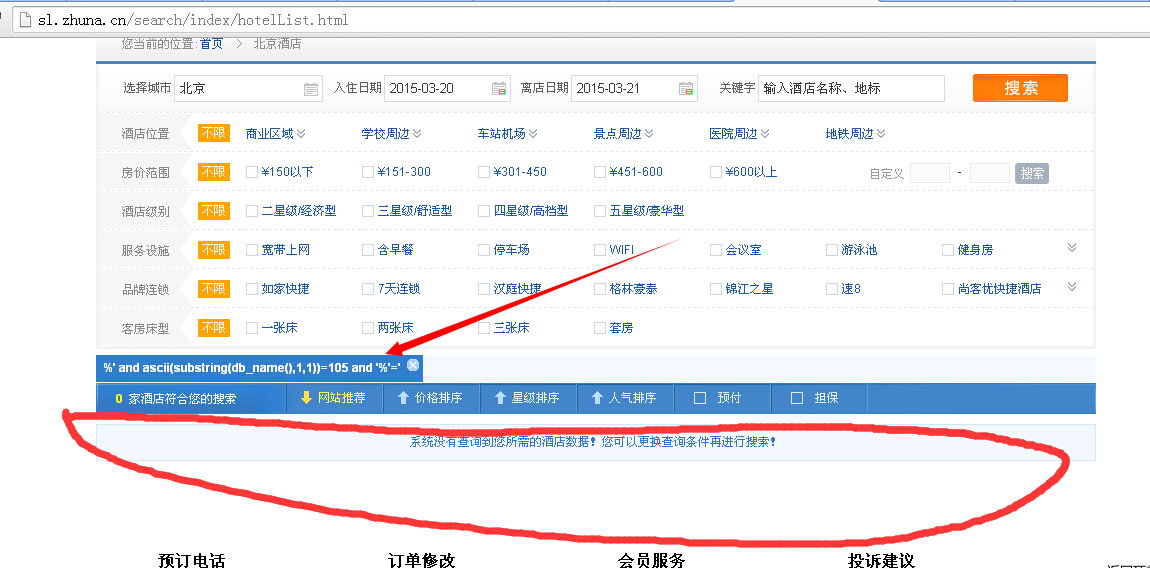Viewport: 1150px width, 568px height.
Task: Check the 二星级/经济型 checkbox
Action: click(252, 211)
